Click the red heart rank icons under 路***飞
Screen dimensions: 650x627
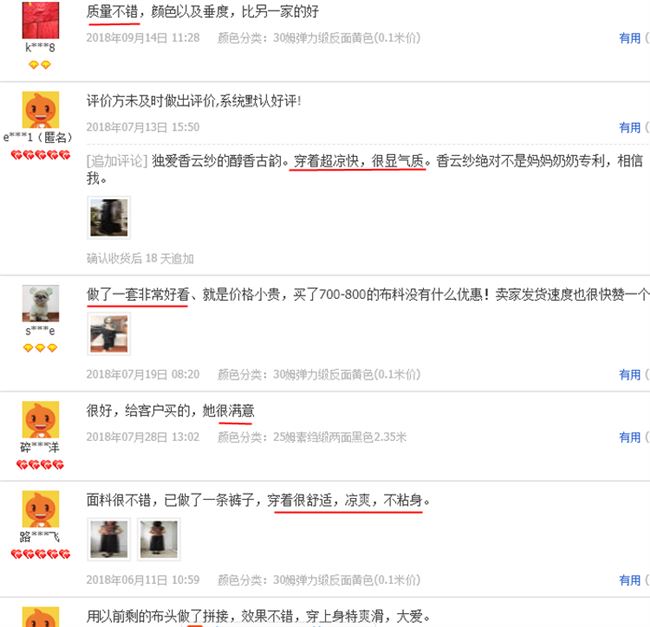click(40, 554)
